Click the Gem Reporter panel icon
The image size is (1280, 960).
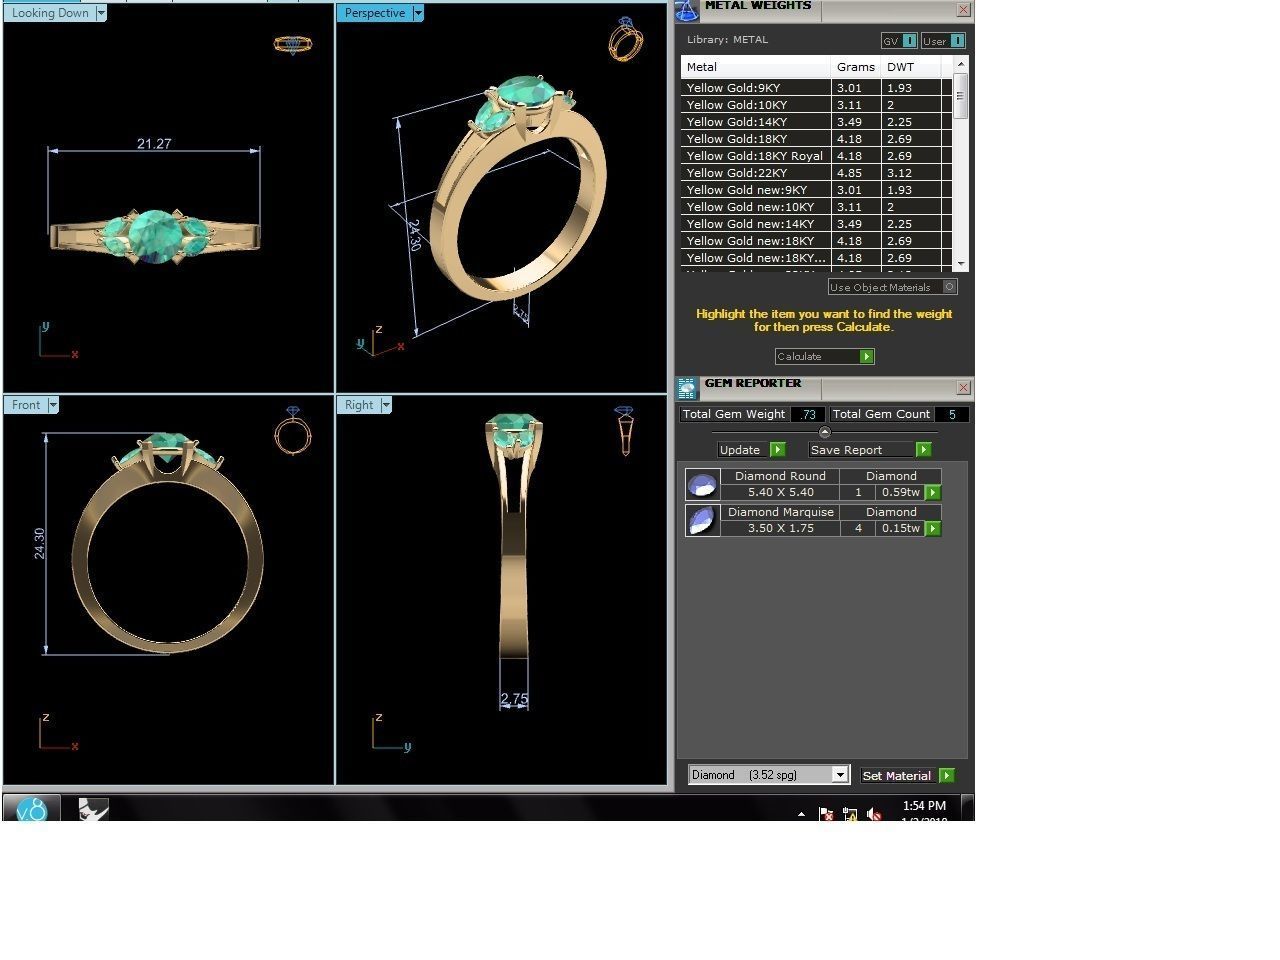(x=686, y=388)
